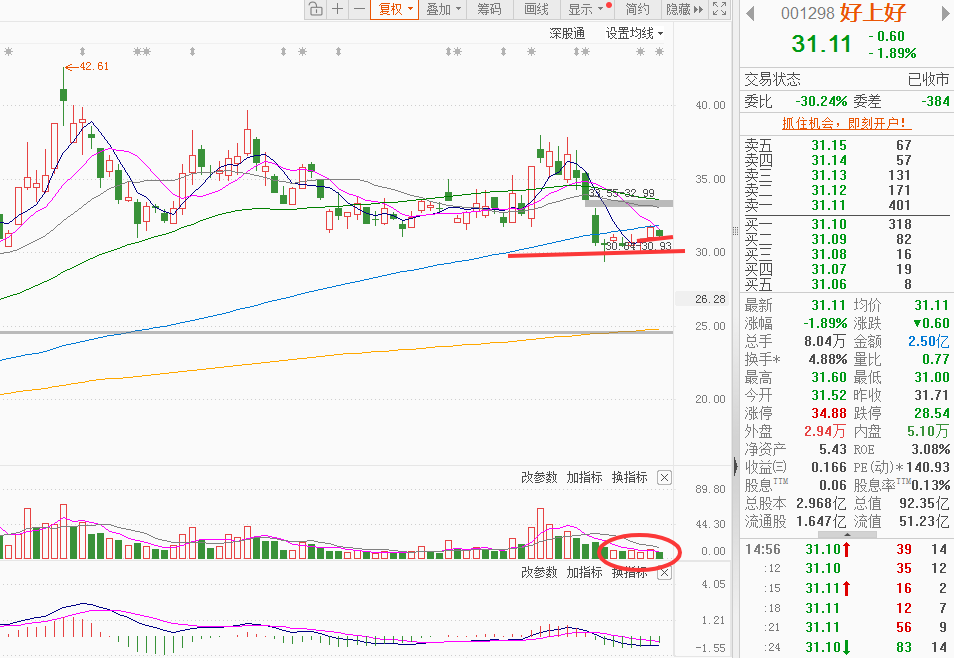
Task: Click the 14:56 tick trade row
Action: (x=846, y=549)
